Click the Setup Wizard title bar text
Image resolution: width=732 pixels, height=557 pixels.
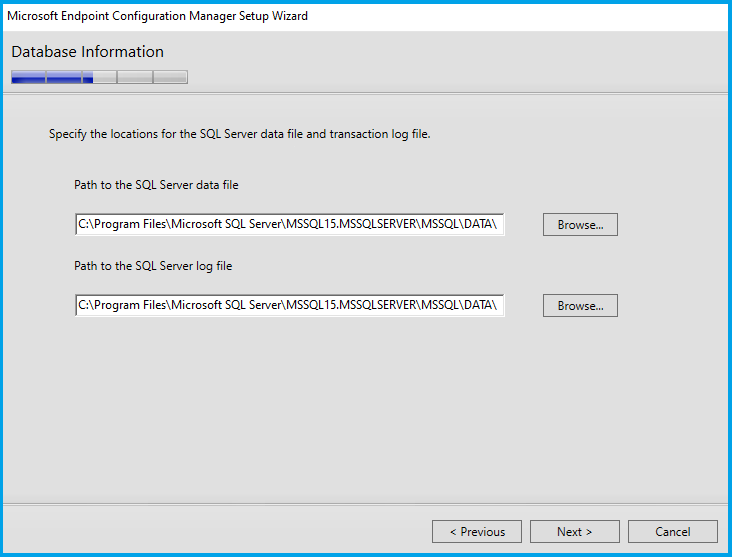[x=157, y=16]
